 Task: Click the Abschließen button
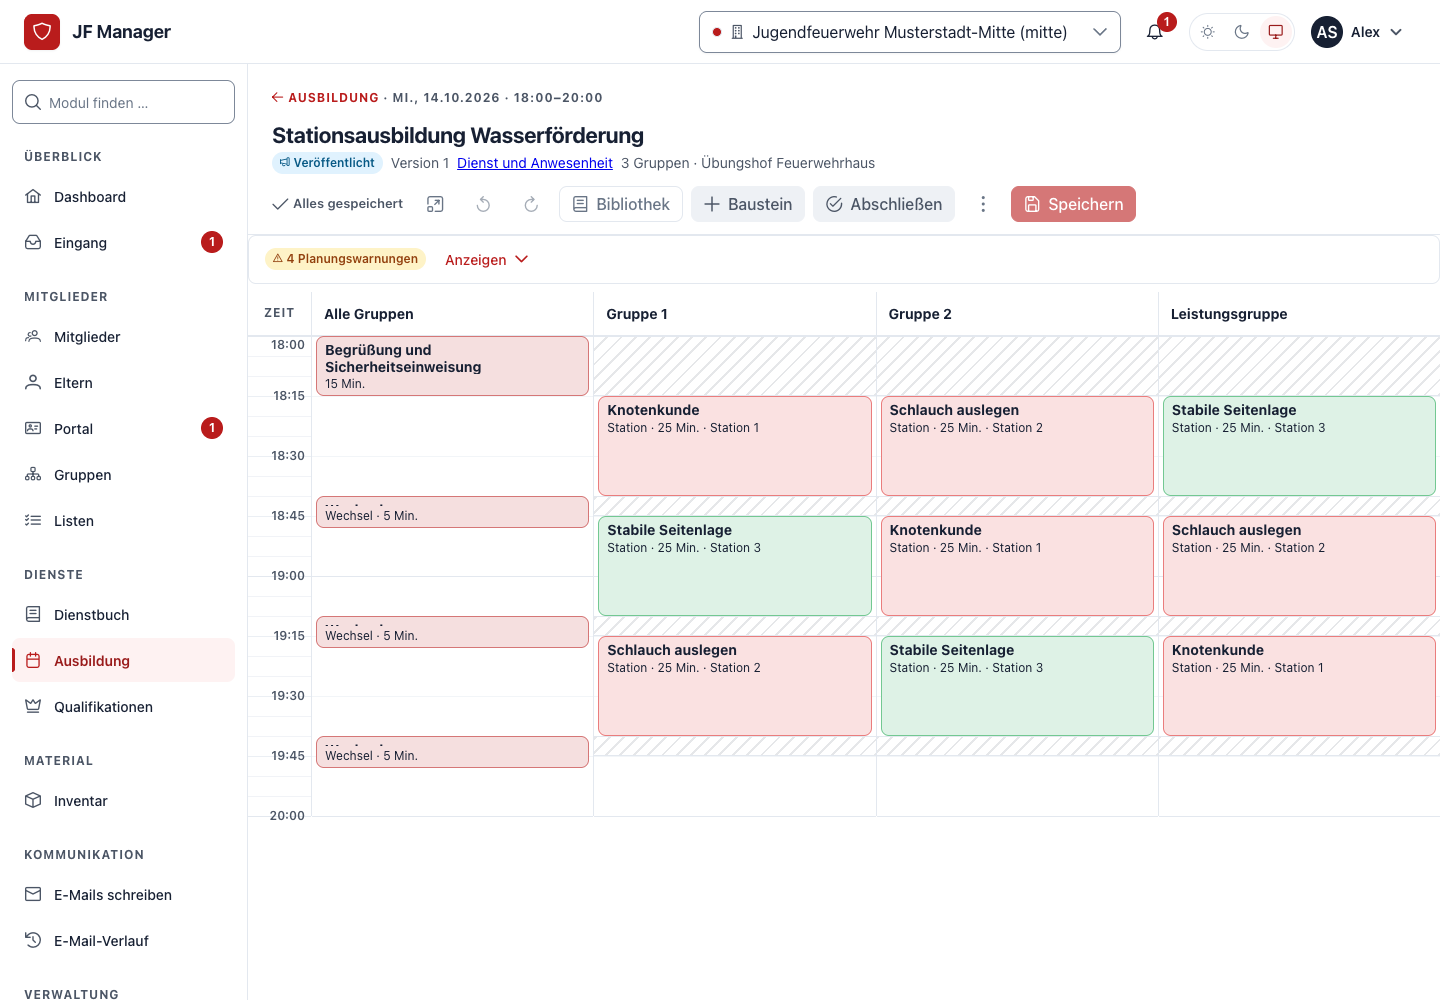[884, 204]
